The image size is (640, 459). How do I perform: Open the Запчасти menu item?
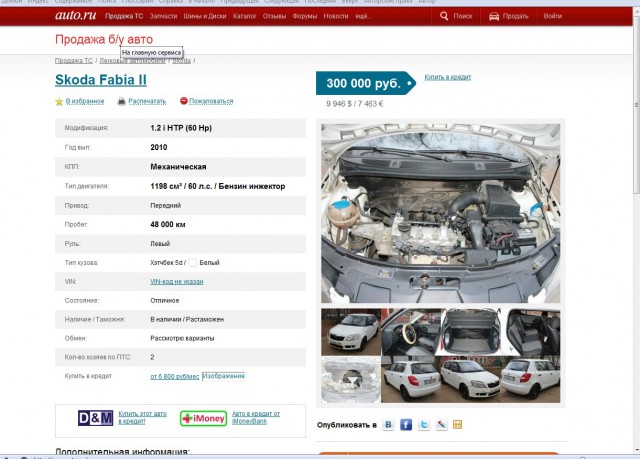[x=163, y=16]
